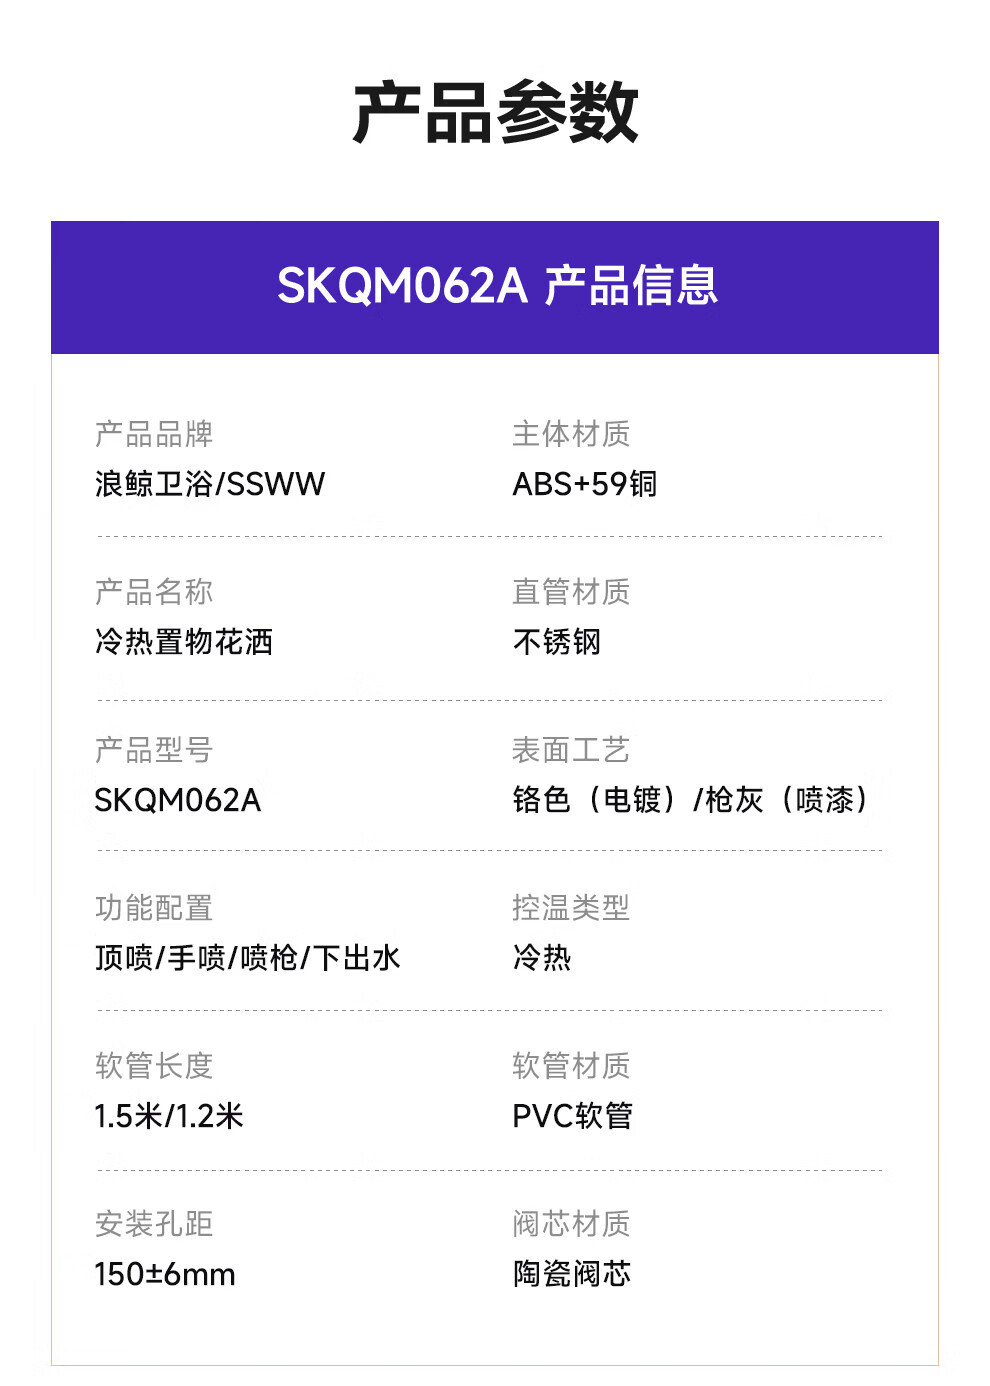The width and height of the screenshot is (990, 1386).
Task: Select the 主体材质 label
Action: [x=571, y=434]
